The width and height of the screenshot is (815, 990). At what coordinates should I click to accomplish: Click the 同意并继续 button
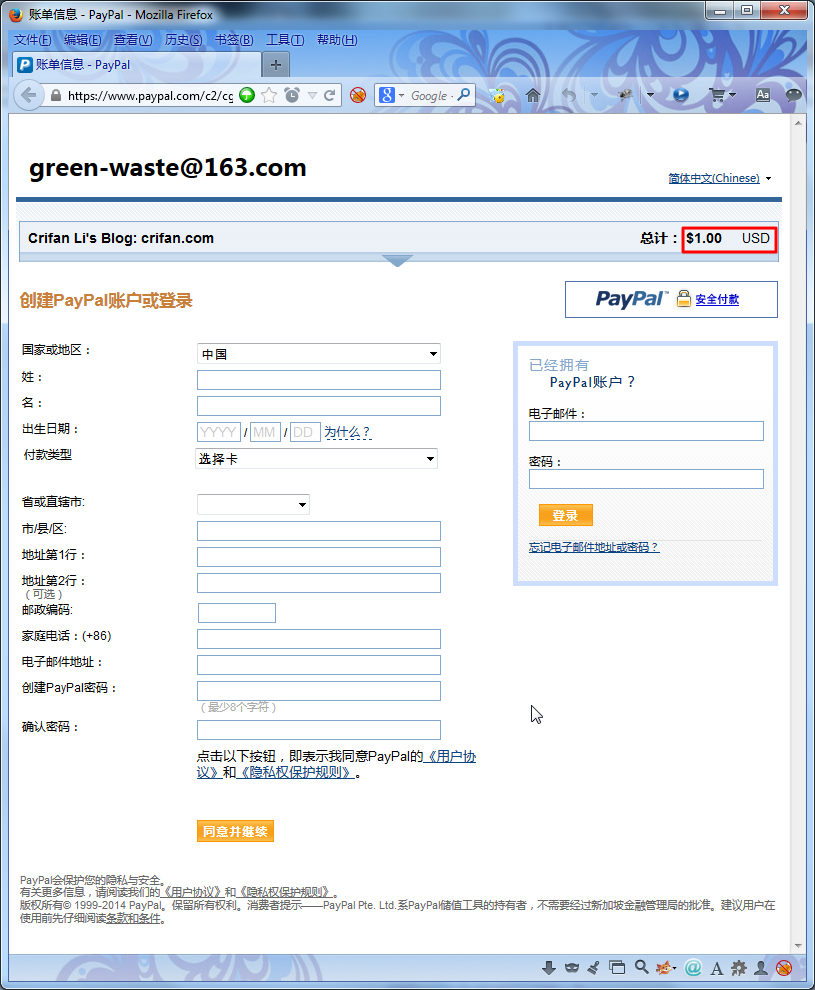coord(235,831)
